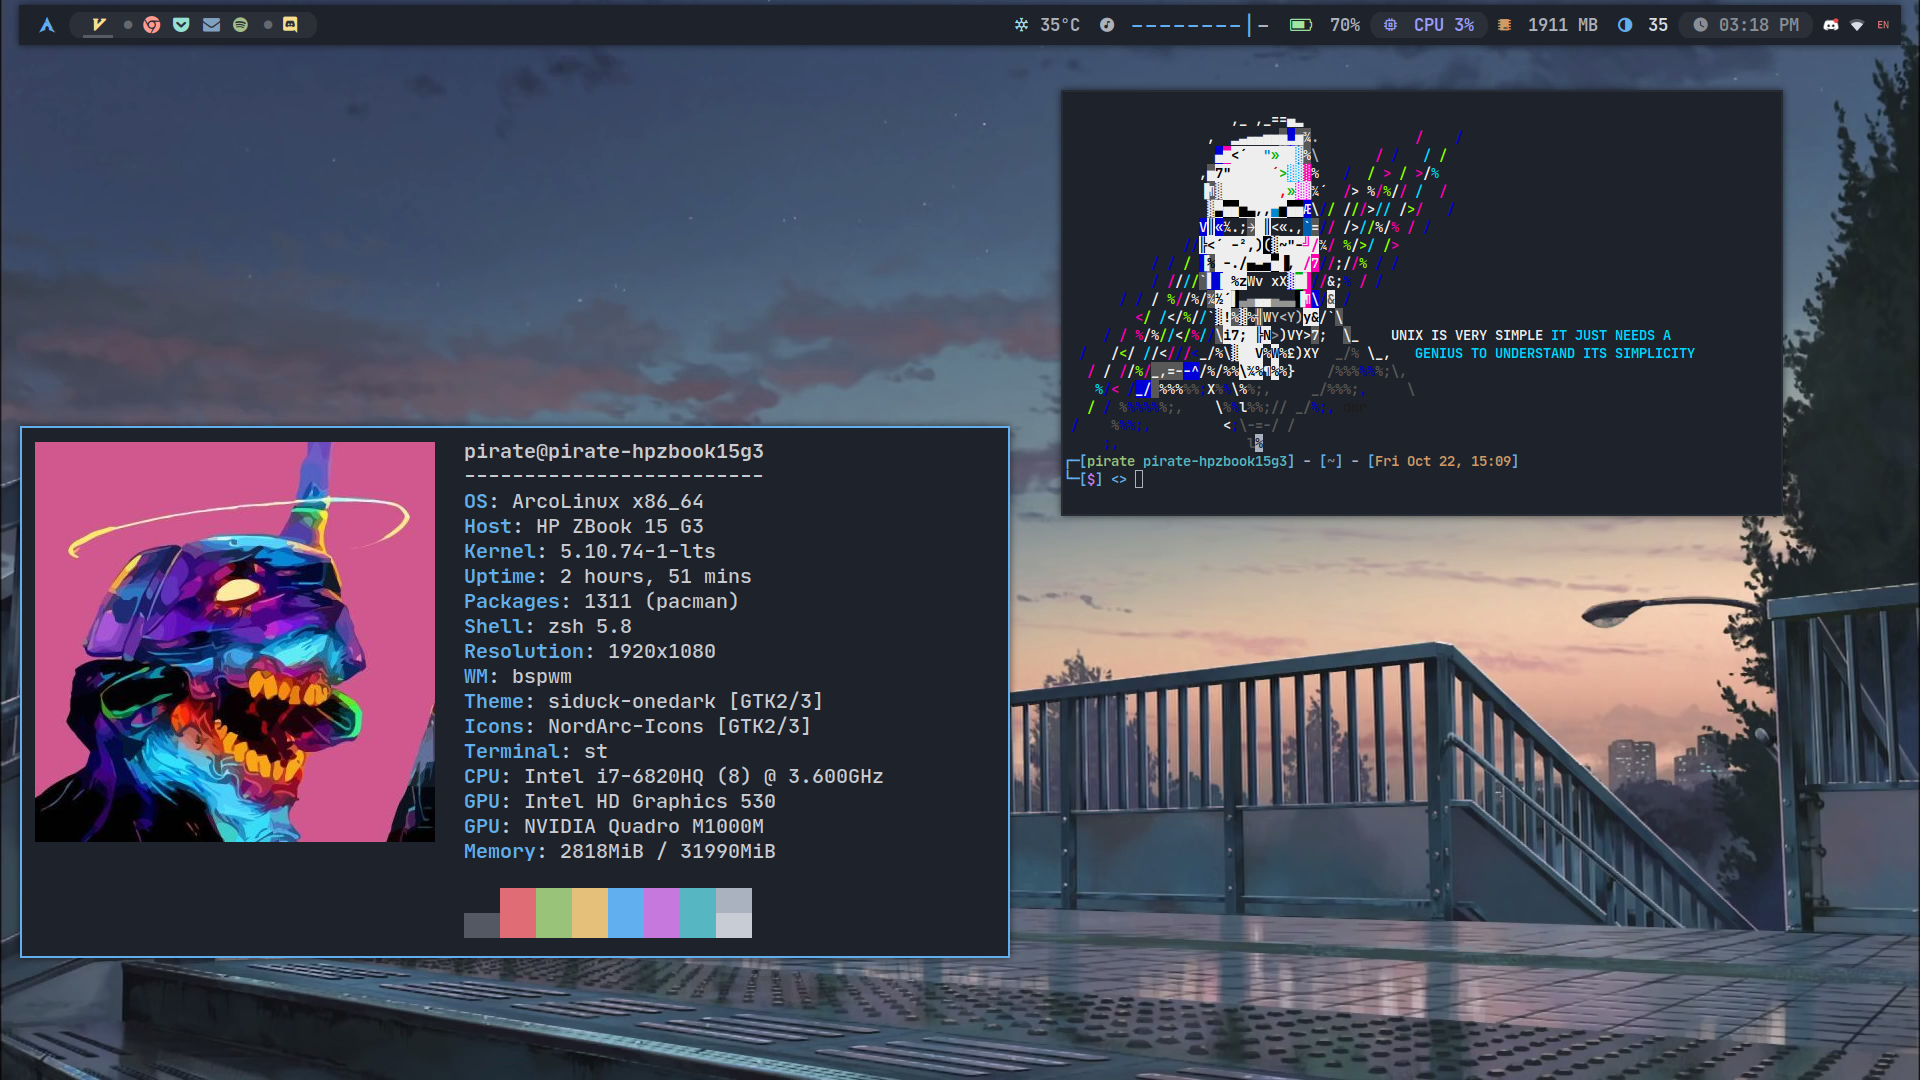Screen dimensions: 1920x1080
Task: Click the brightness value 35
Action: [x=1658, y=25]
